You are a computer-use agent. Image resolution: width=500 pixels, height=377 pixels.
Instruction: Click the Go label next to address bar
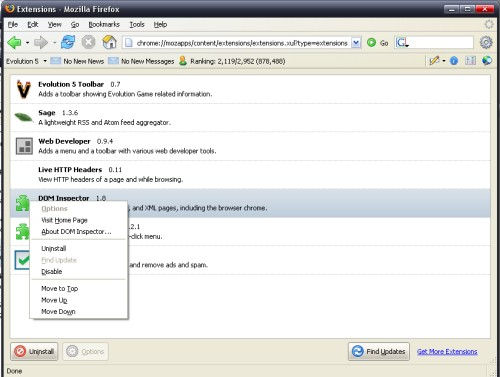pyautogui.click(x=384, y=43)
